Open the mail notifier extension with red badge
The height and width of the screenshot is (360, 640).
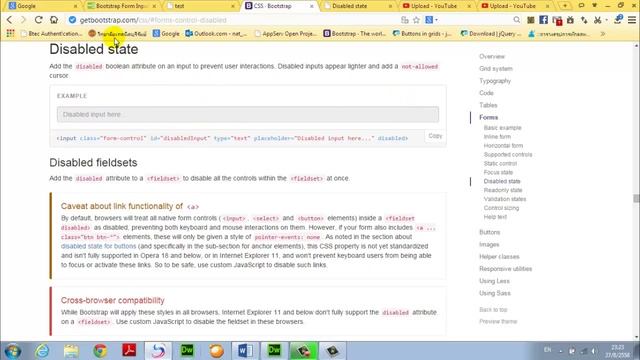click(x=557, y=20)
